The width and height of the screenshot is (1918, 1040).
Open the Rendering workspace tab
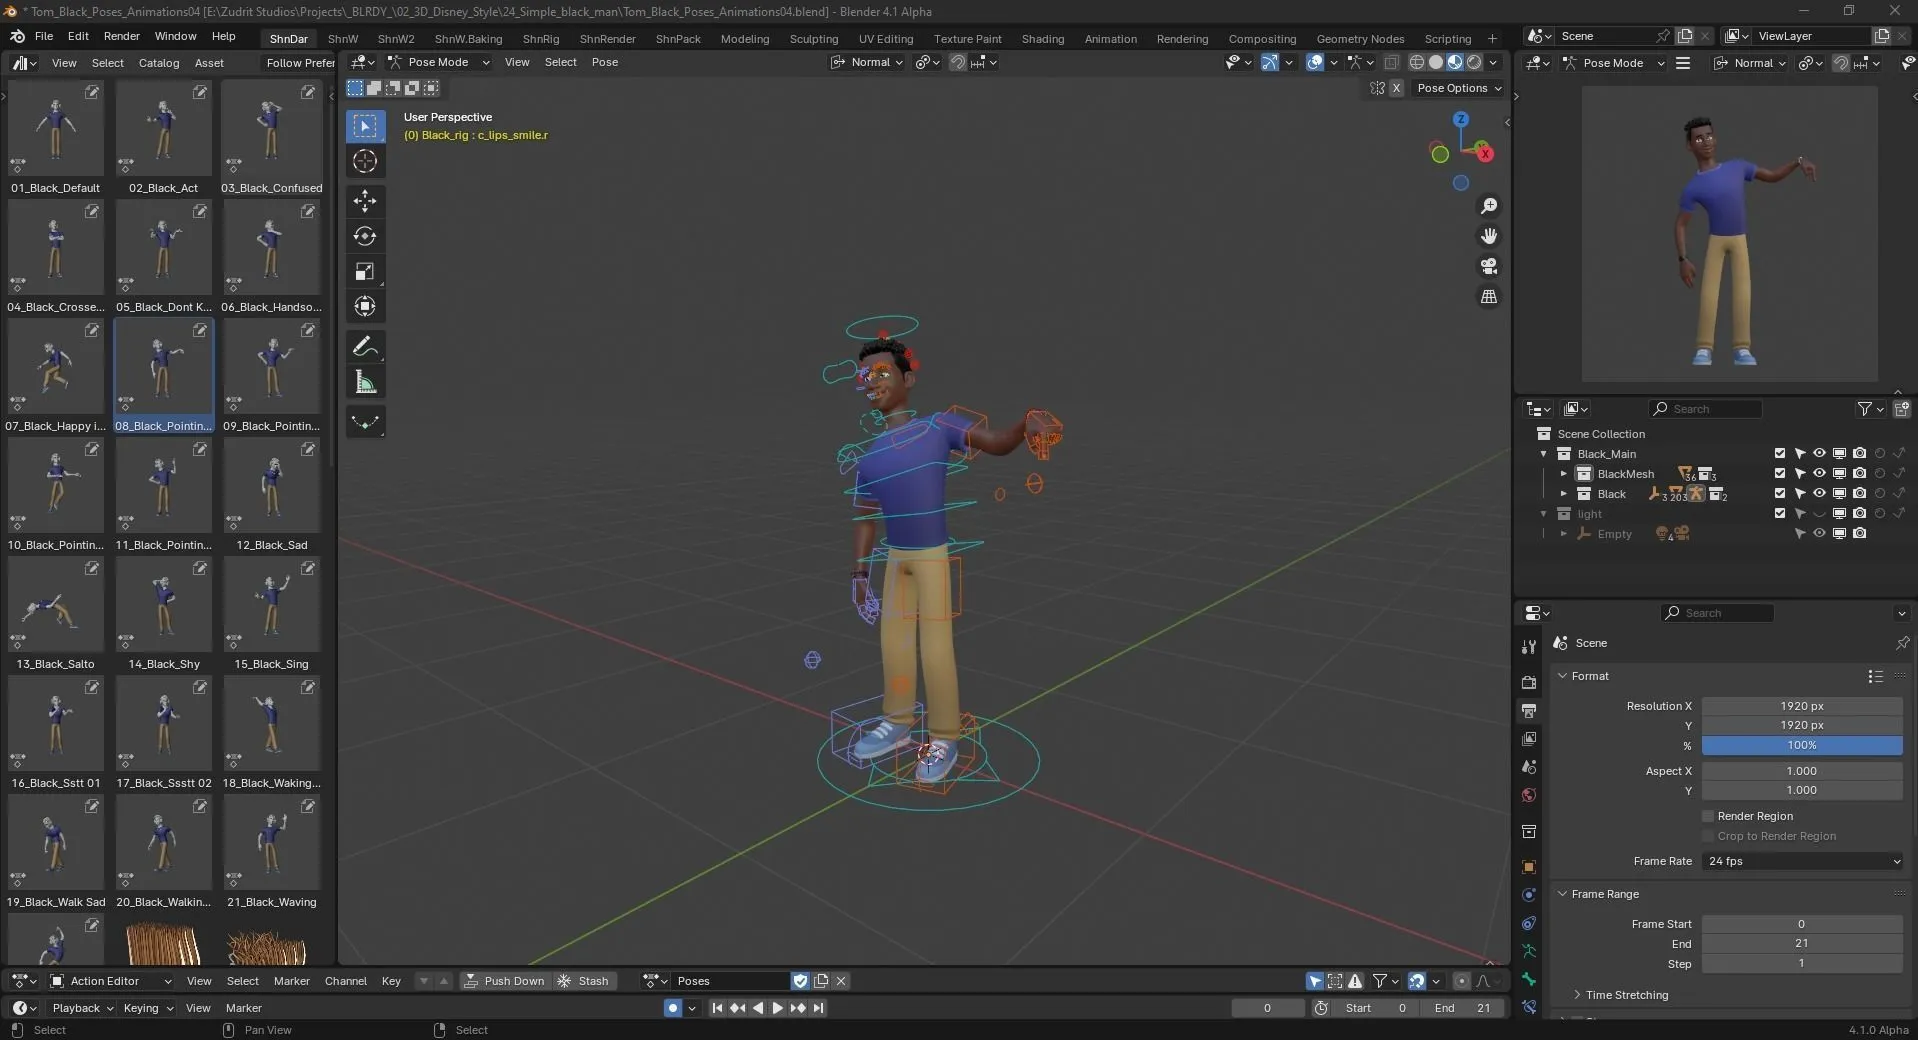click(x=1181, y=38)
